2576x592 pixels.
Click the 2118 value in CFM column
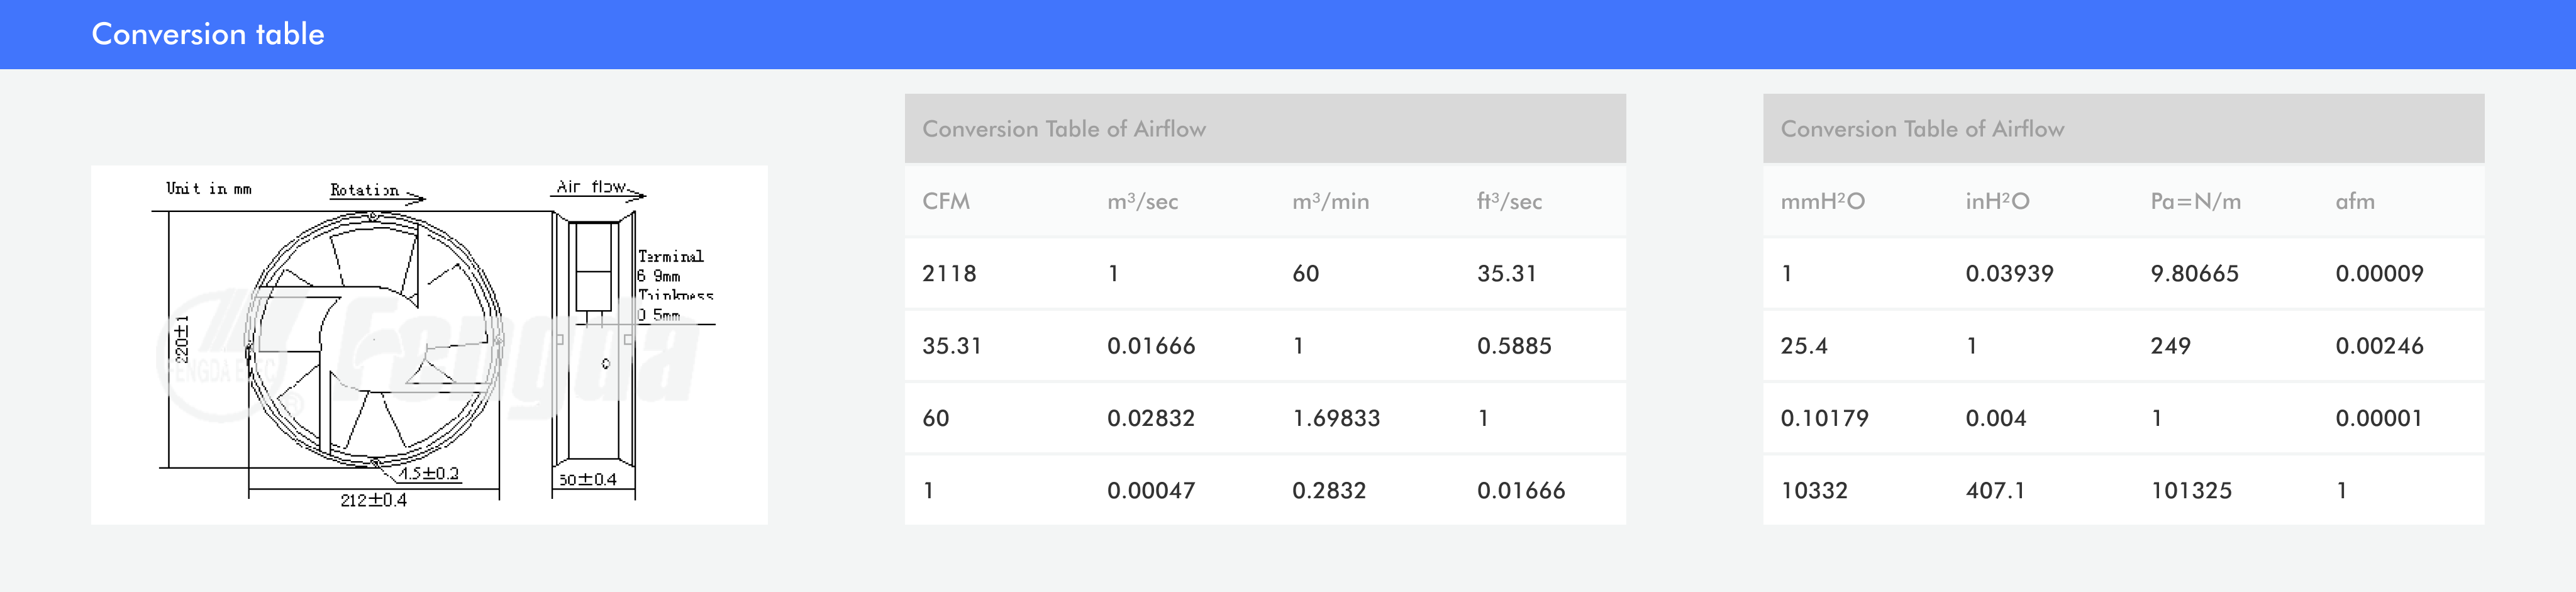(948, 273)
